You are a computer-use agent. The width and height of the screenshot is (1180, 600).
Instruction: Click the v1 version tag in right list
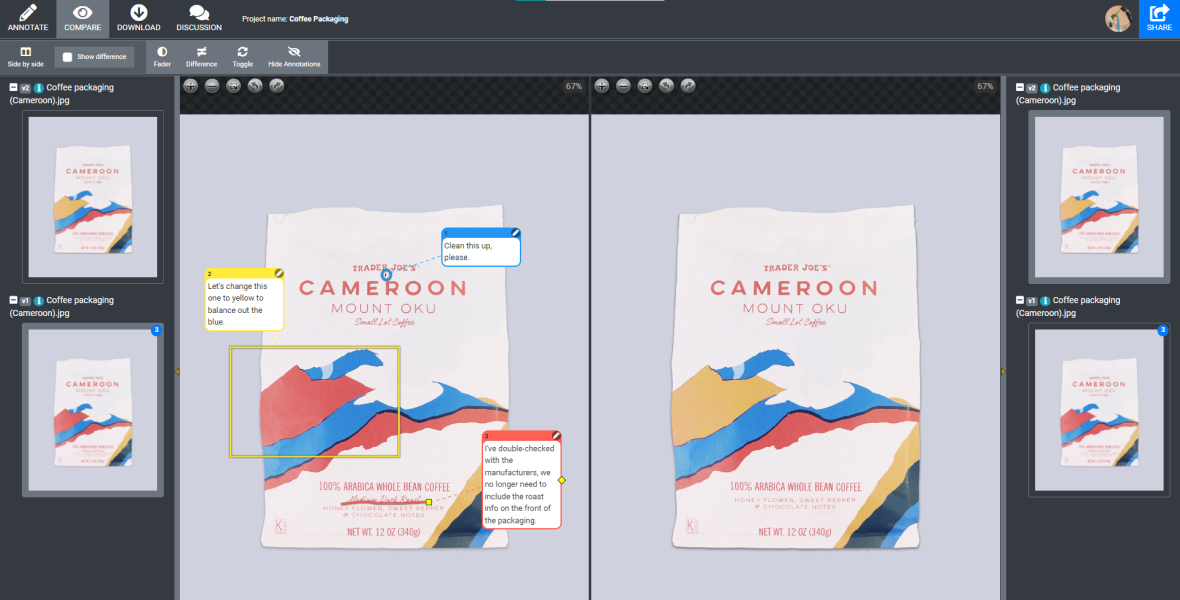click(x=1032, y=301)
